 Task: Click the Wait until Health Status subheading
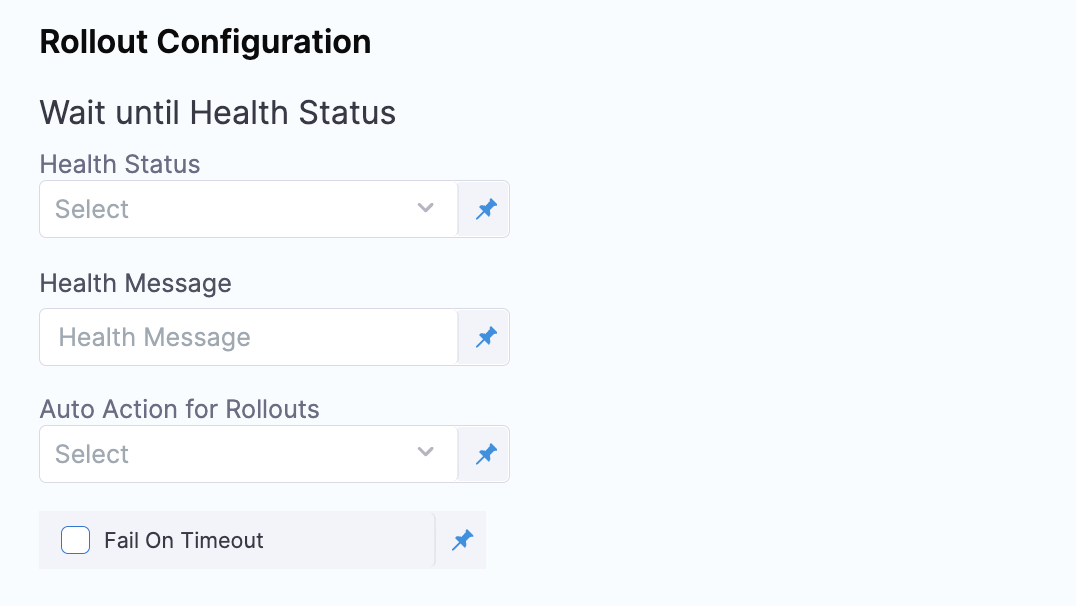coord(217,113)
